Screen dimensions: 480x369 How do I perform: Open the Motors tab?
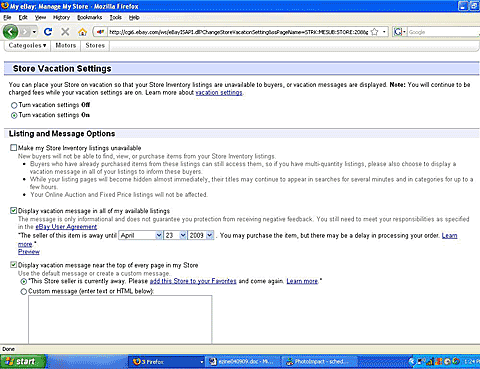pos(66,45)
